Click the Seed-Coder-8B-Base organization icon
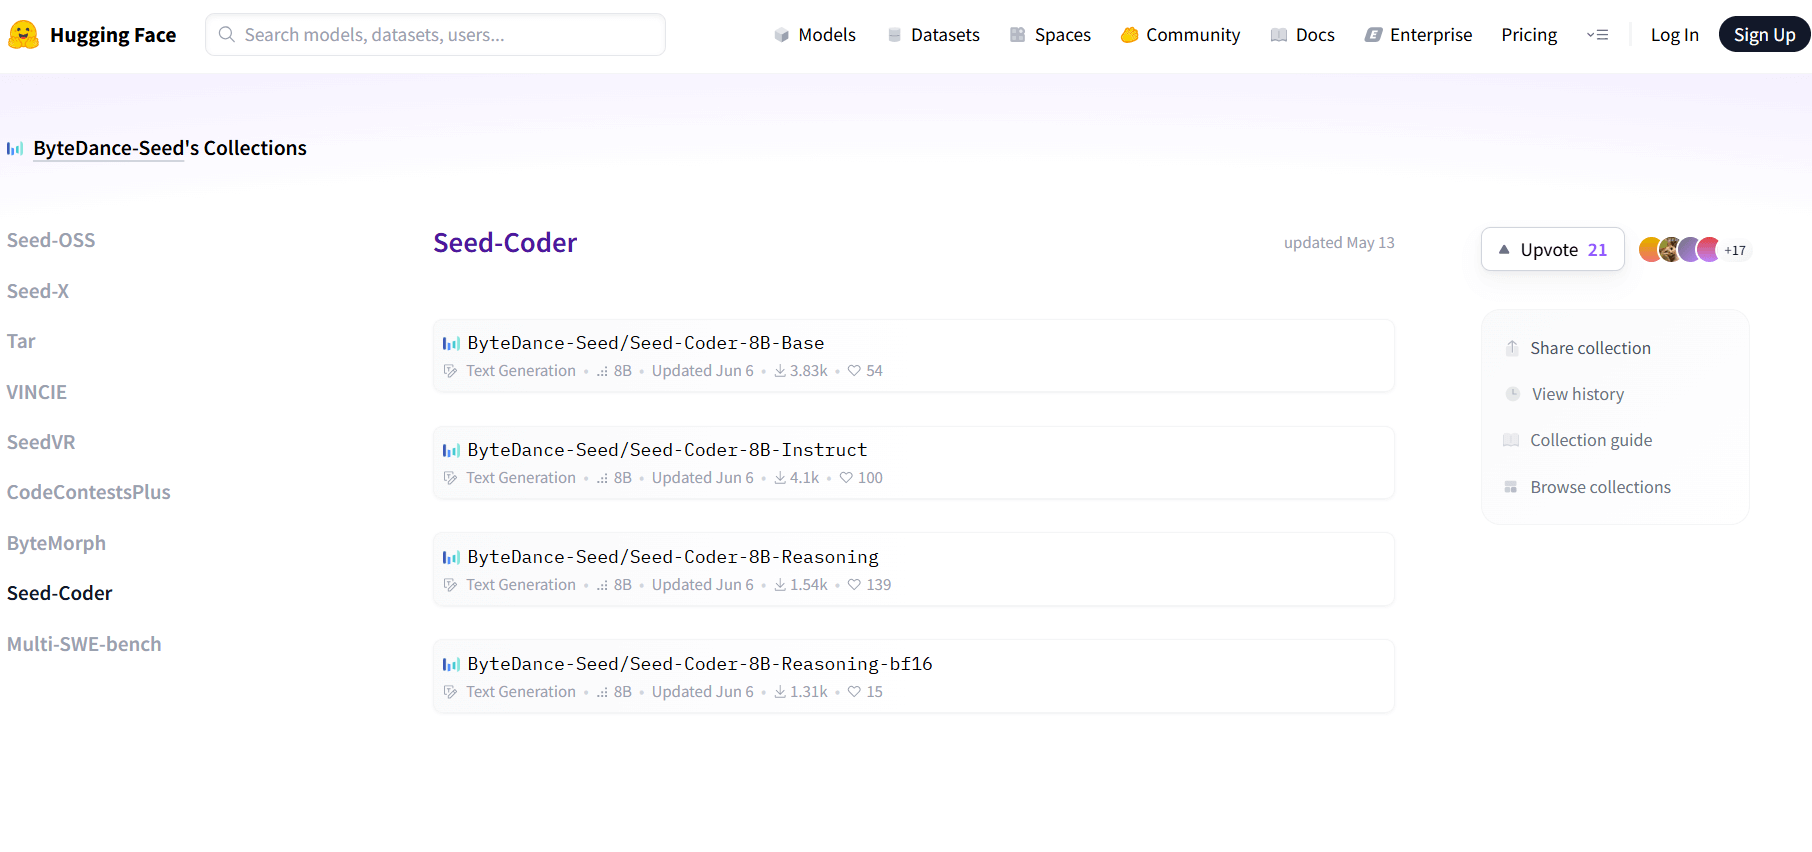 pos(451,344)
